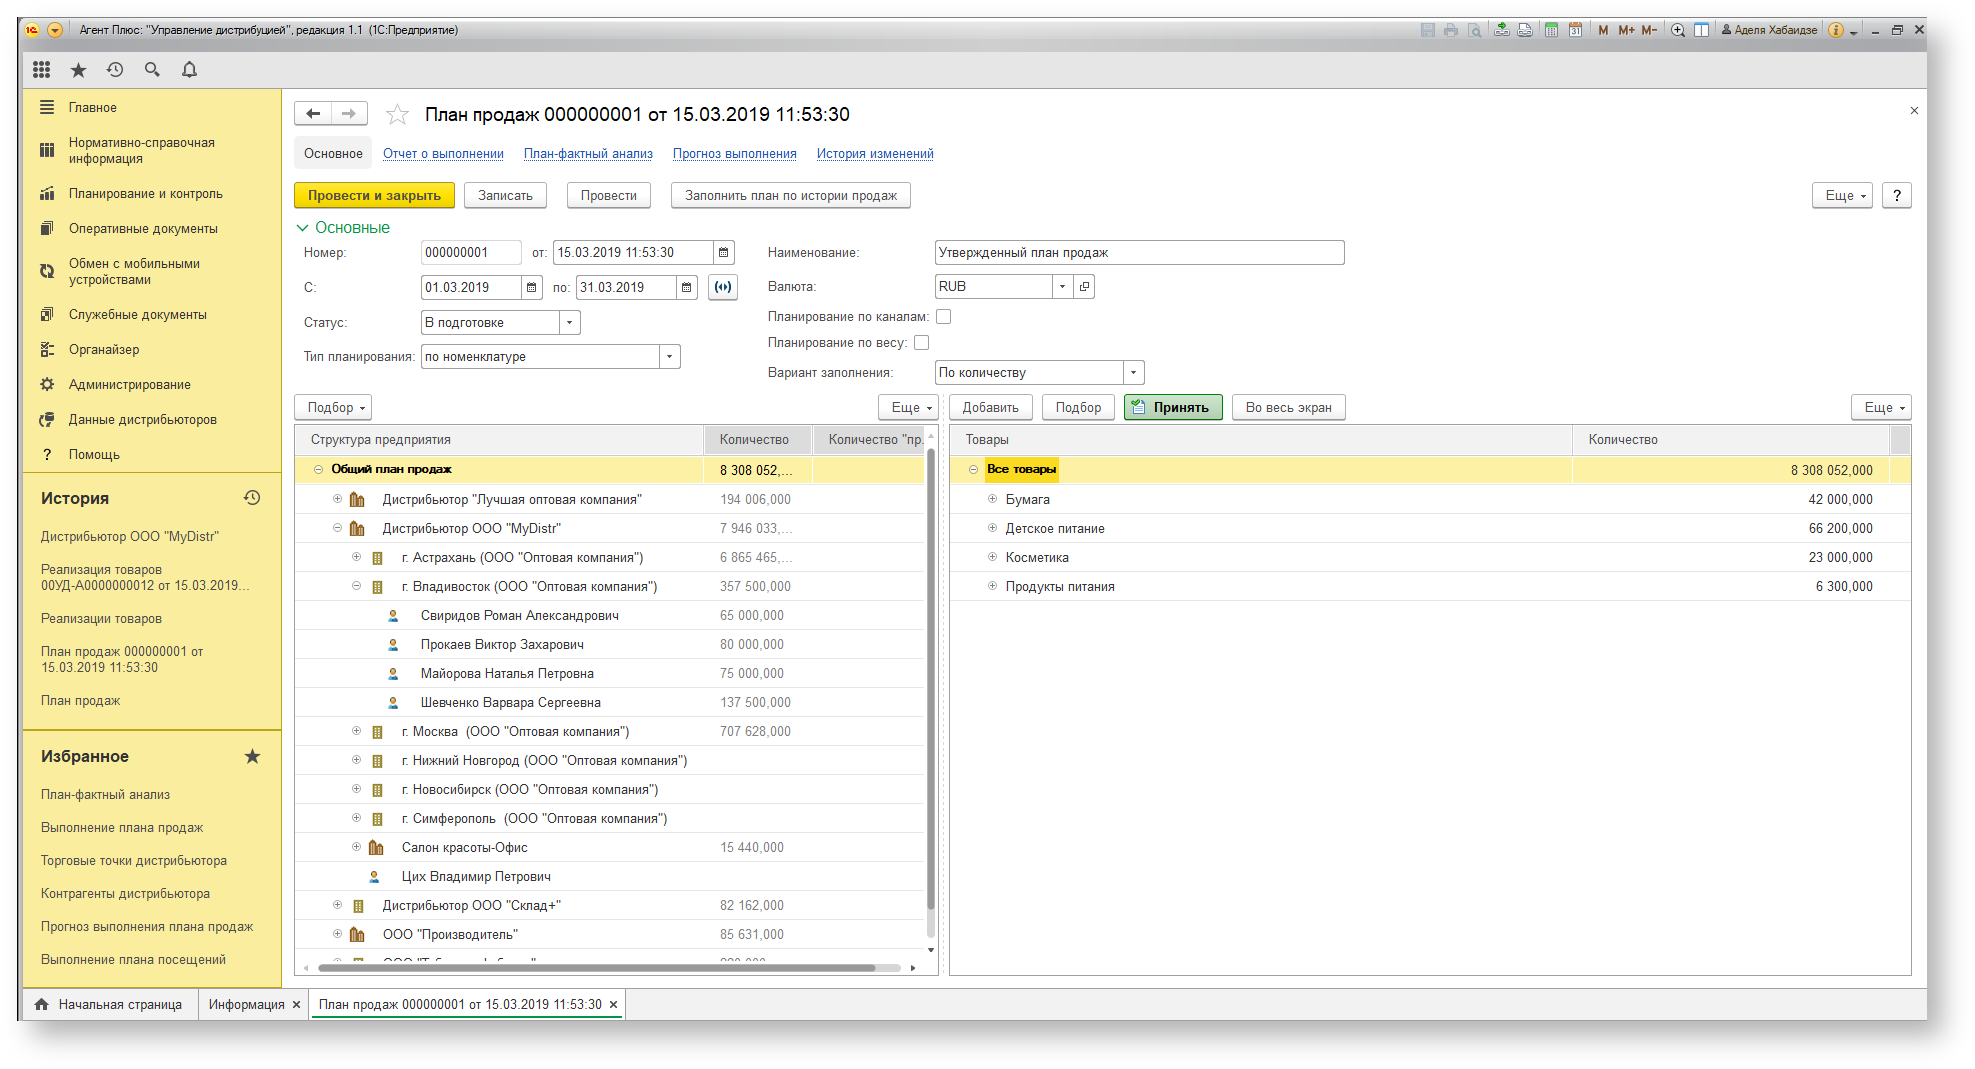Select Продукты питания row
Screen dimensions: 1975x1069
coord(1430,586)
